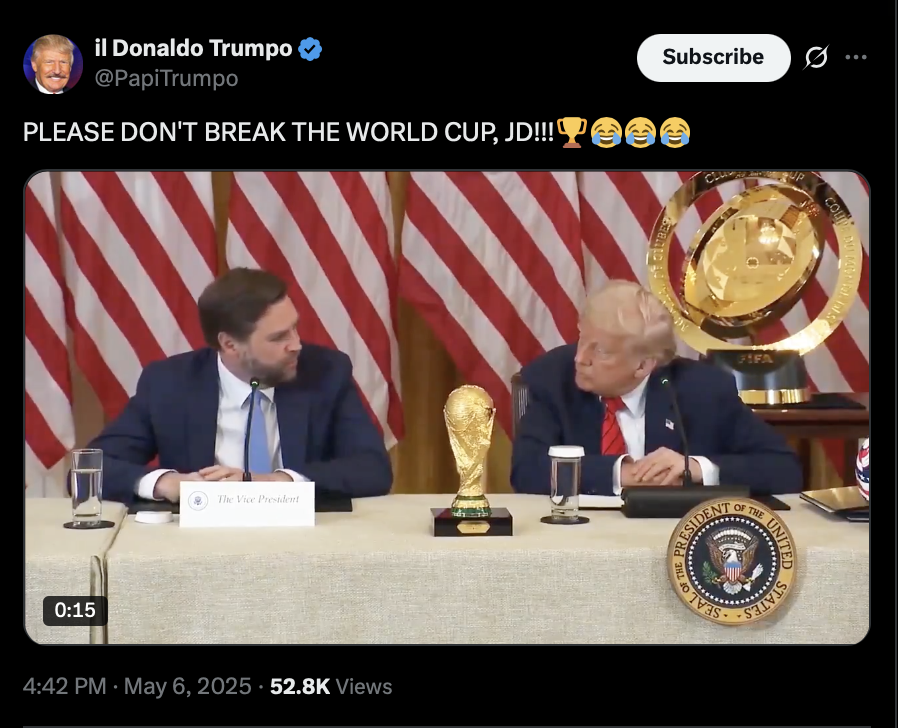898x728 pixels.
Task: Click the gold World Cup trophy on the table
Action: [471, 460]
